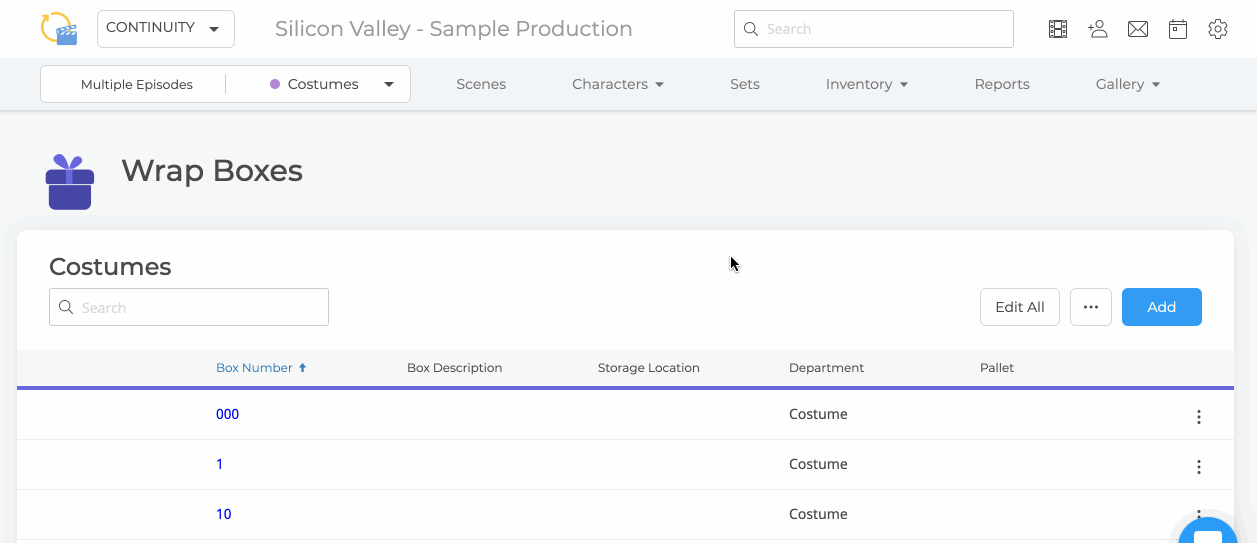Viewport: 1257px width, 543px height.
Task: Click the Box Number sort arrow
Action: click(303, 368)
